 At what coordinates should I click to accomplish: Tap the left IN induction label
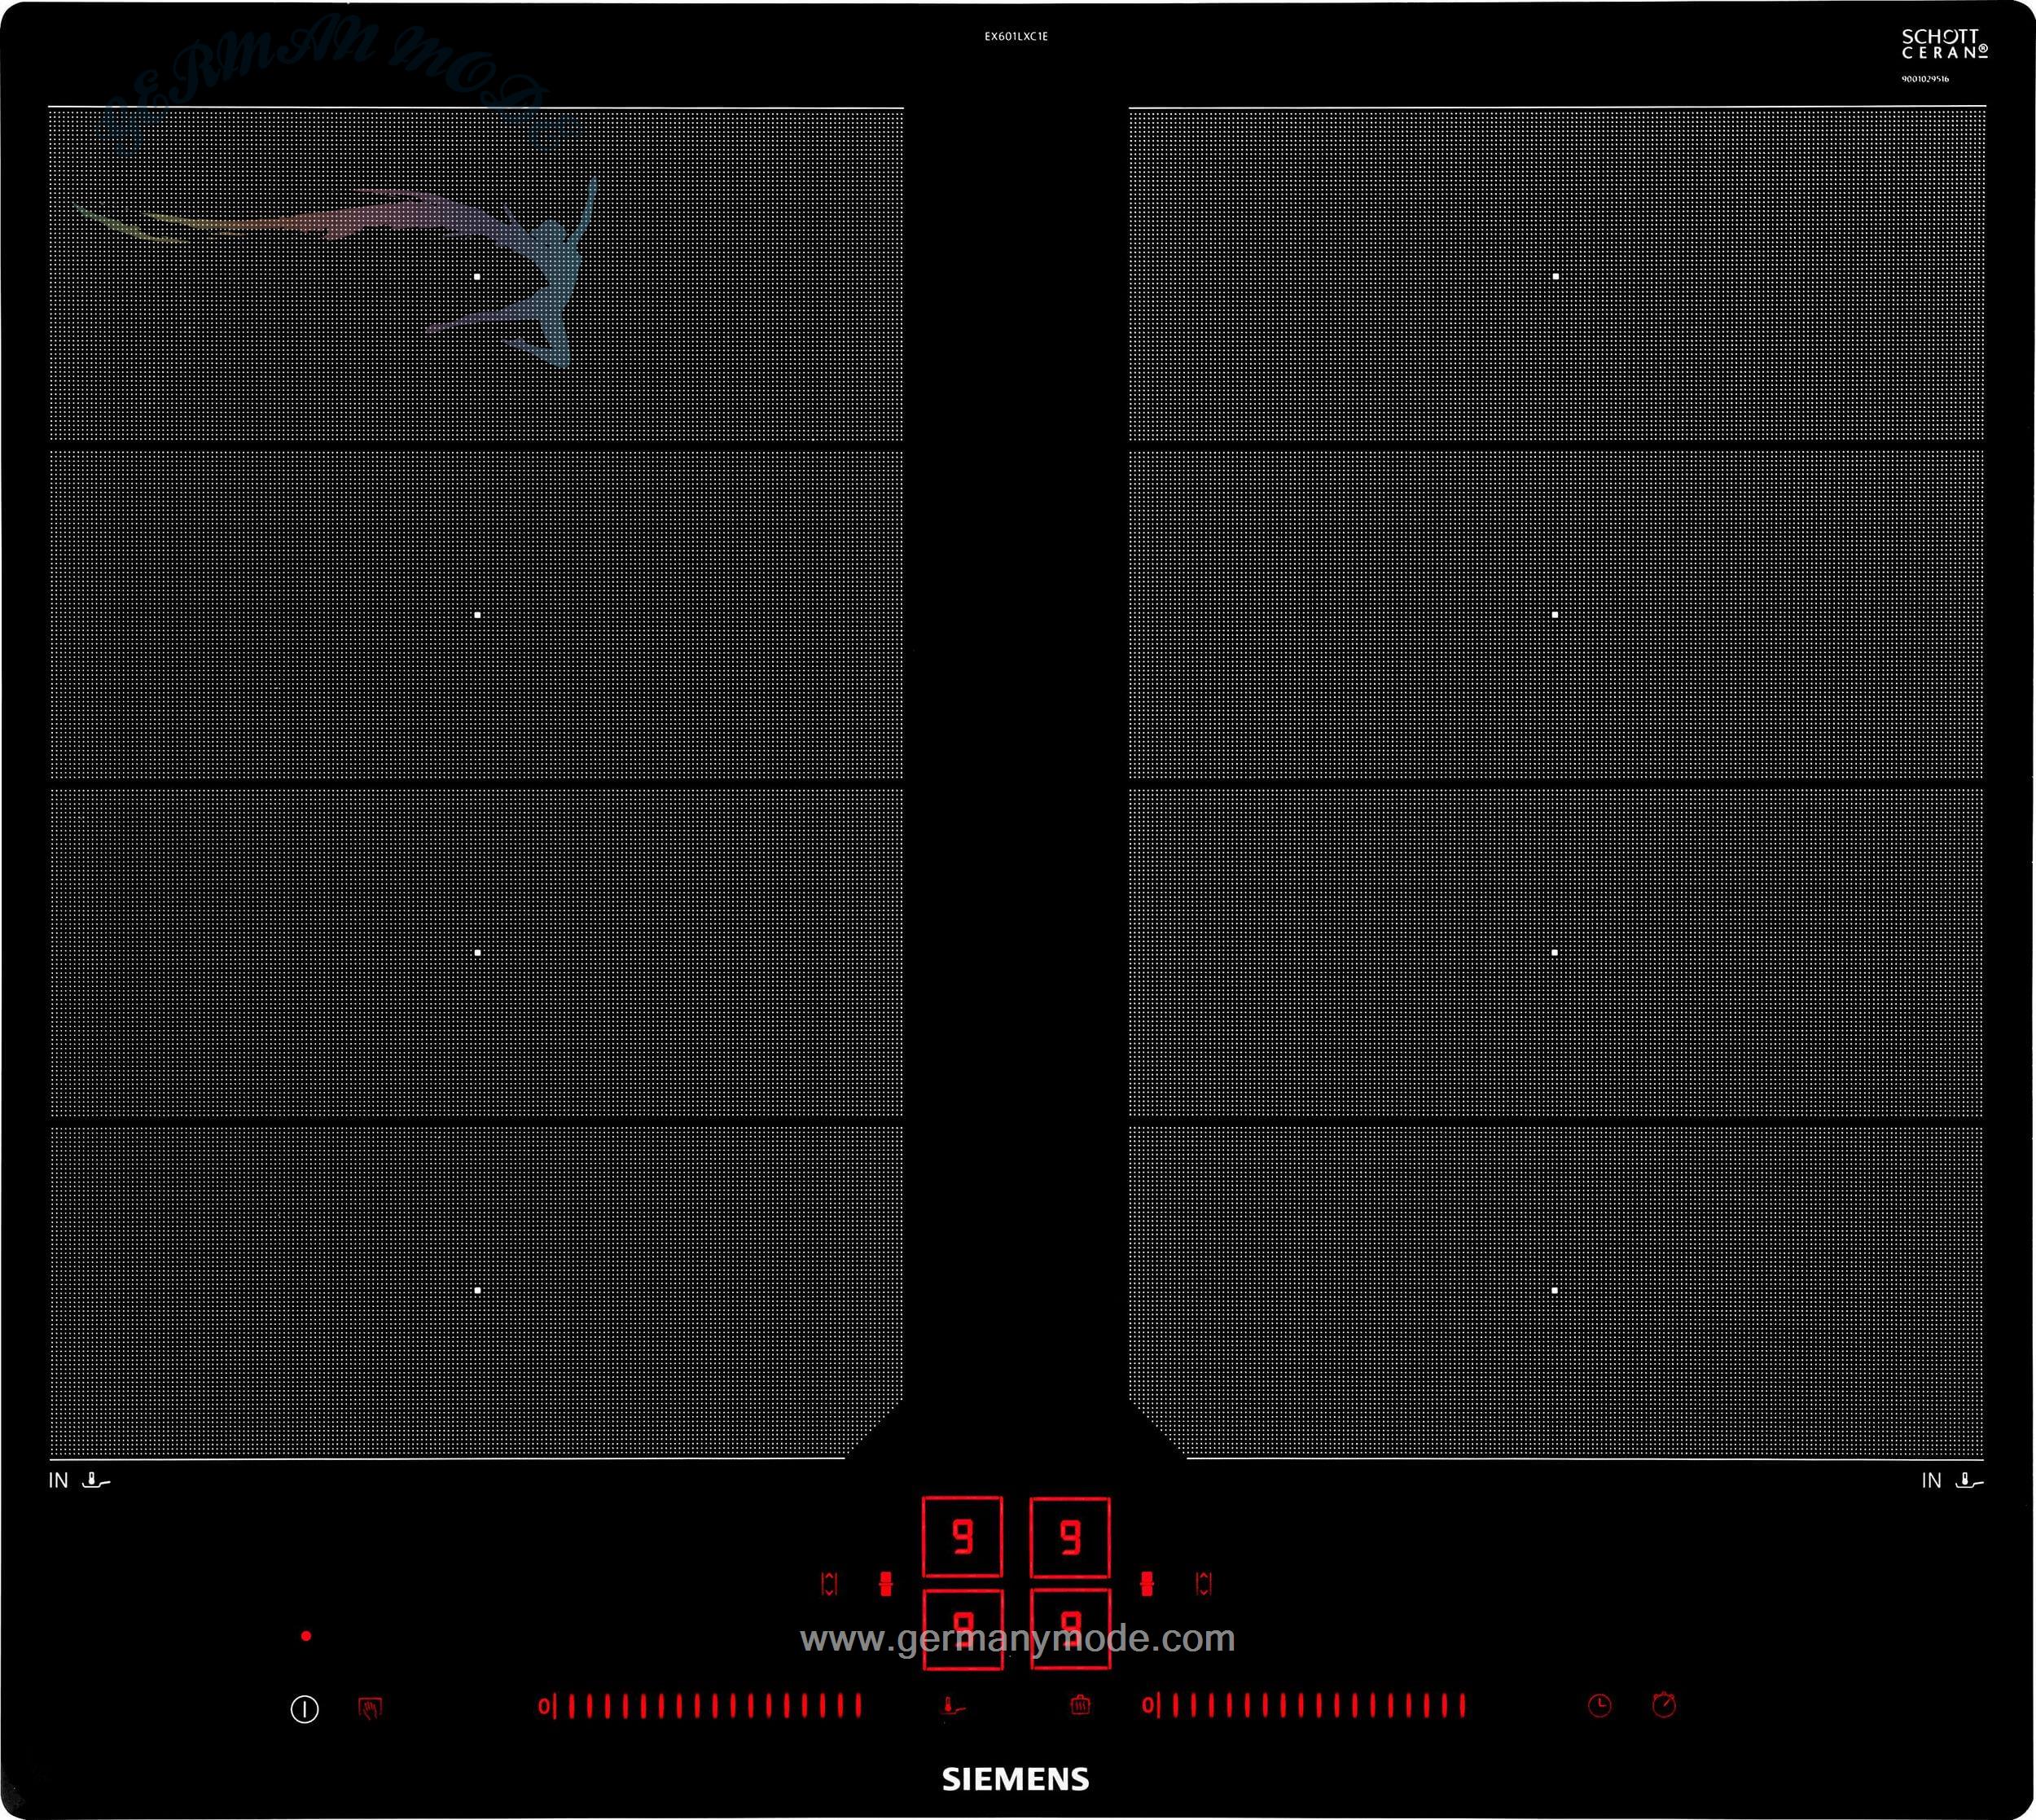[x=58, y=1481]
